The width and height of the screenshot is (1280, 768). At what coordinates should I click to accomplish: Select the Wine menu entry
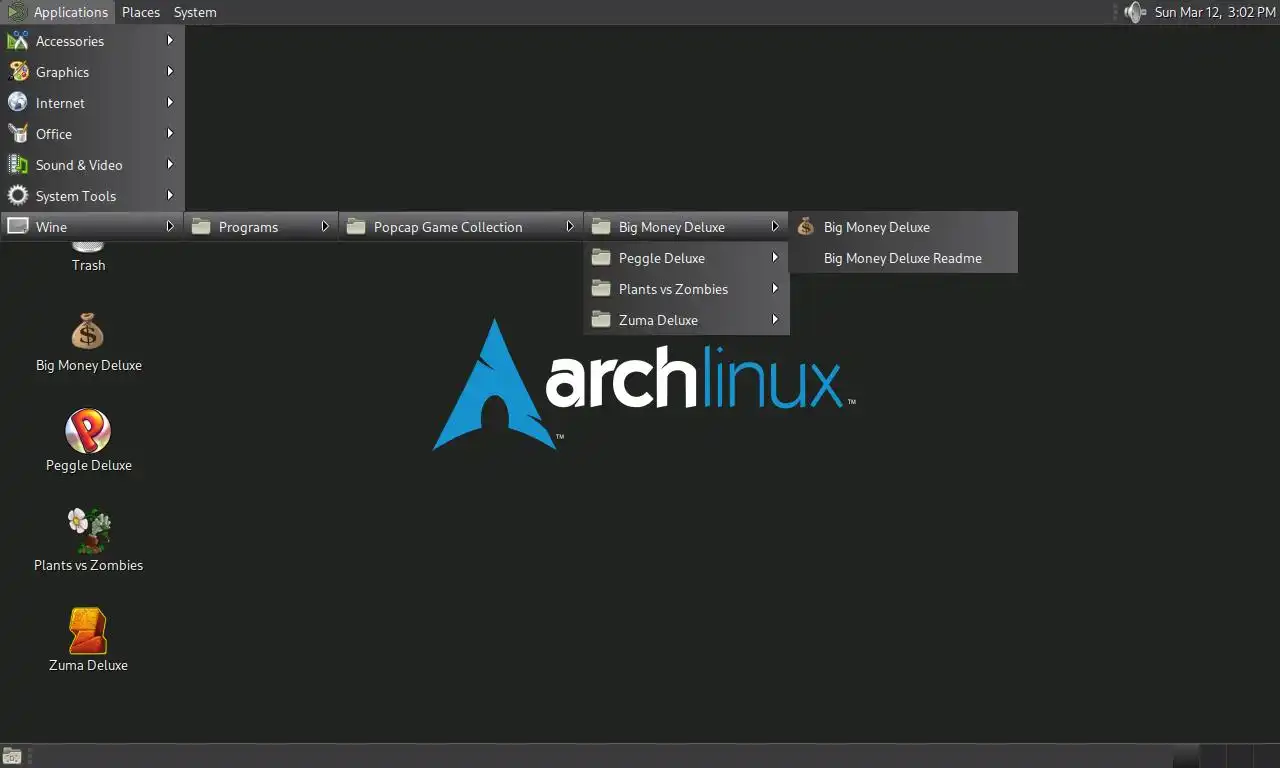click(x=92, y=227)
